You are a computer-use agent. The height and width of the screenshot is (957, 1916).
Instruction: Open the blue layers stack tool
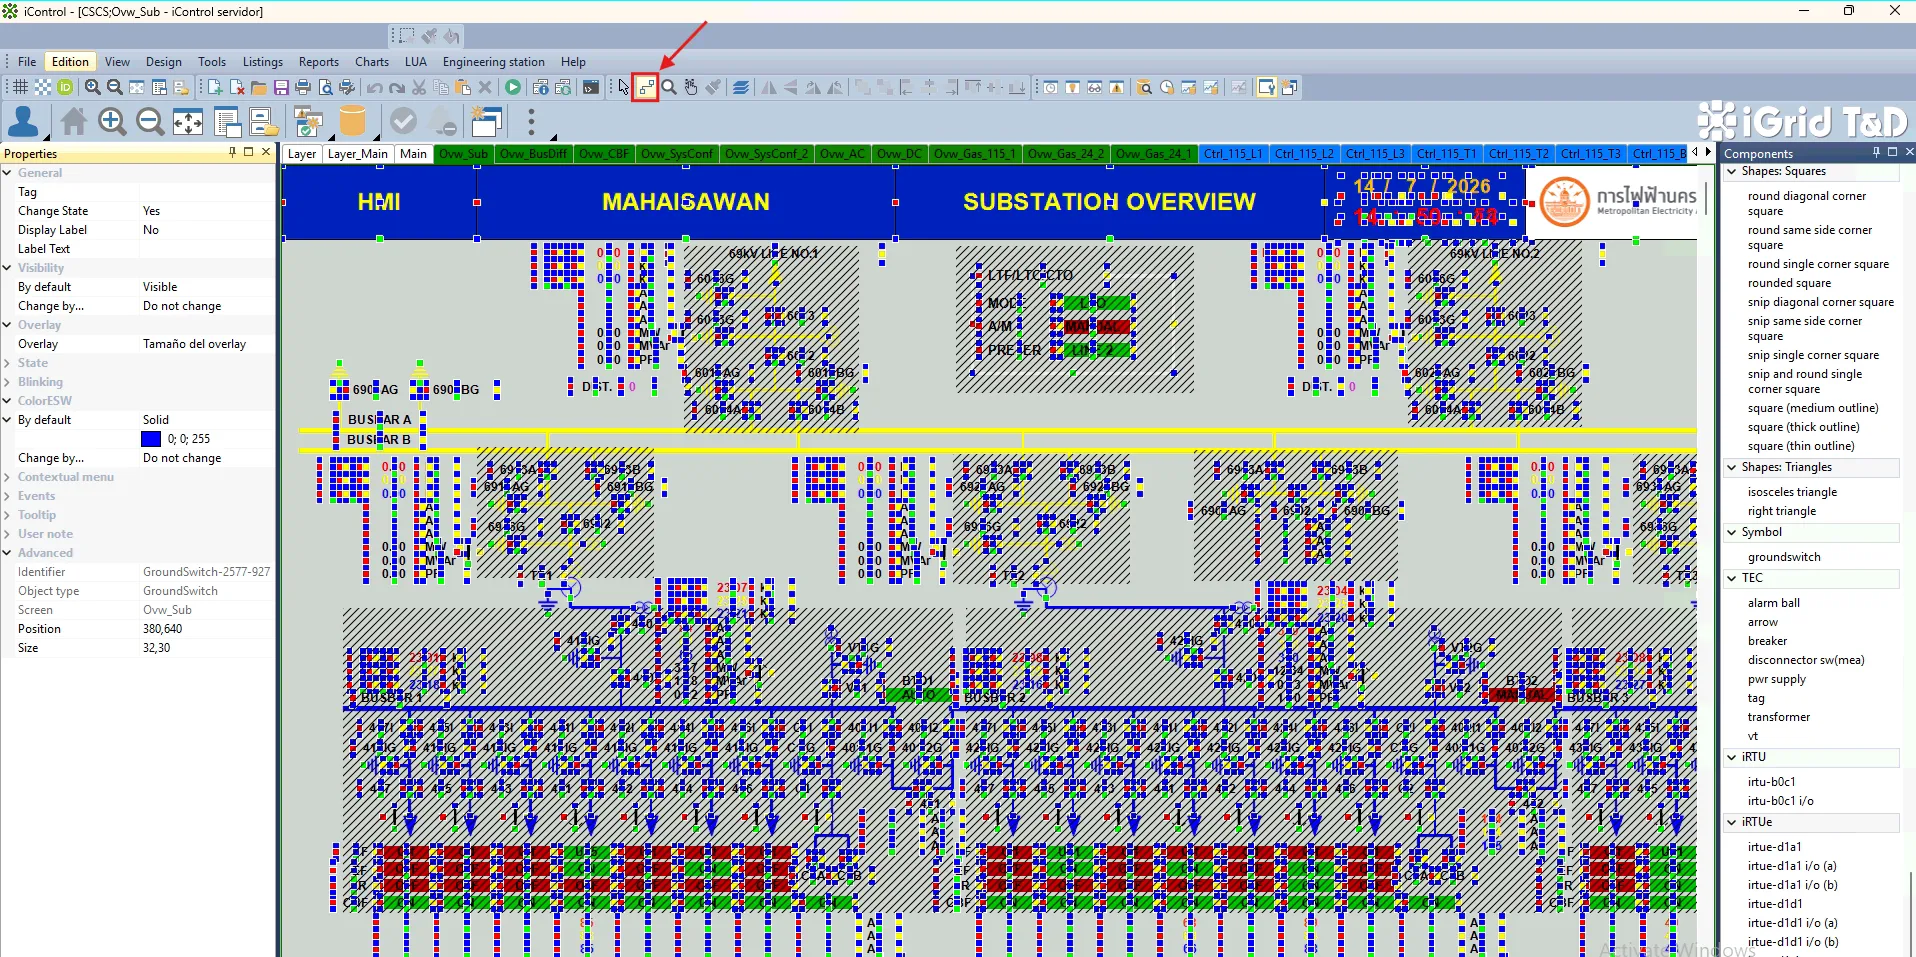pyautogui.click(x=741, y=88)
